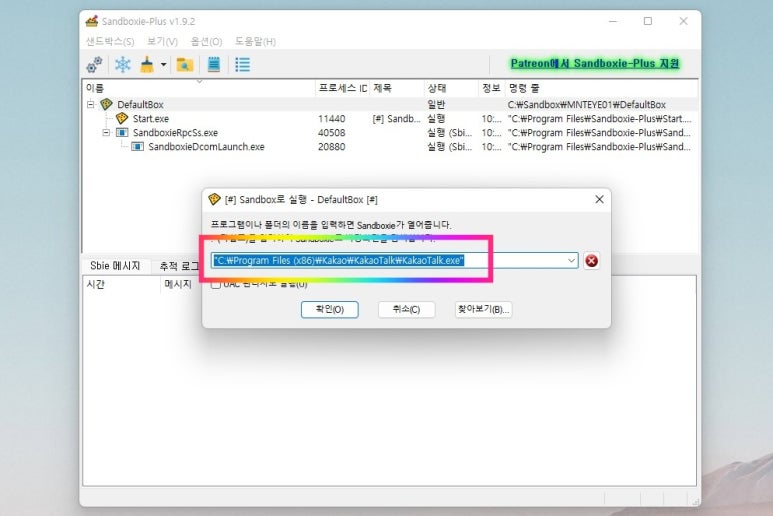Click the Sandboxie-Plus title bar app icon
773x516 pixels.
[x=92, y=21]
